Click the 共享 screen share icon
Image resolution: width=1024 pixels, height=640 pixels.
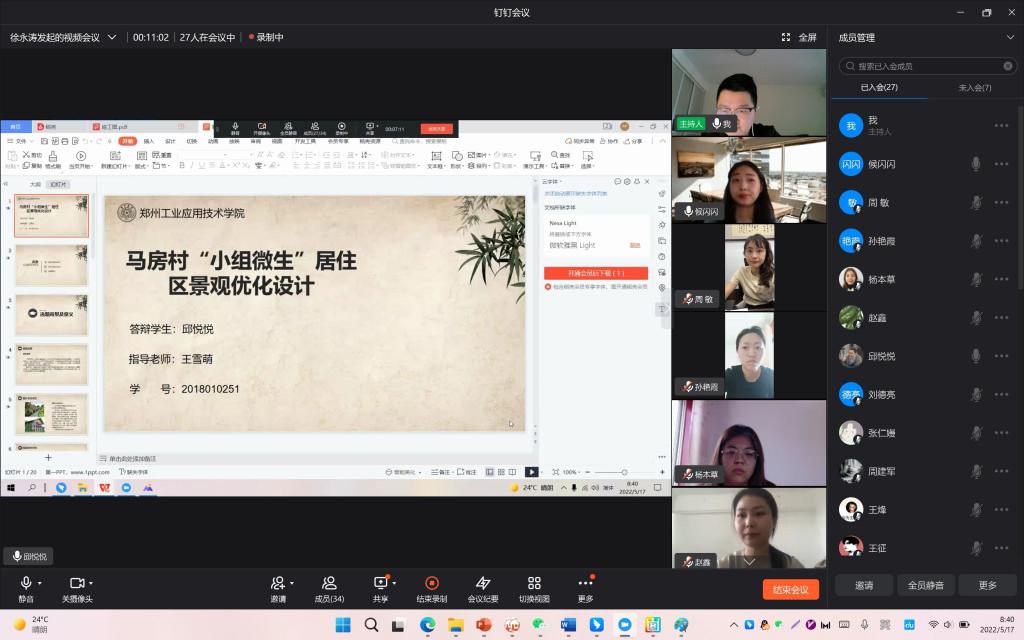(x=380, y=583)
